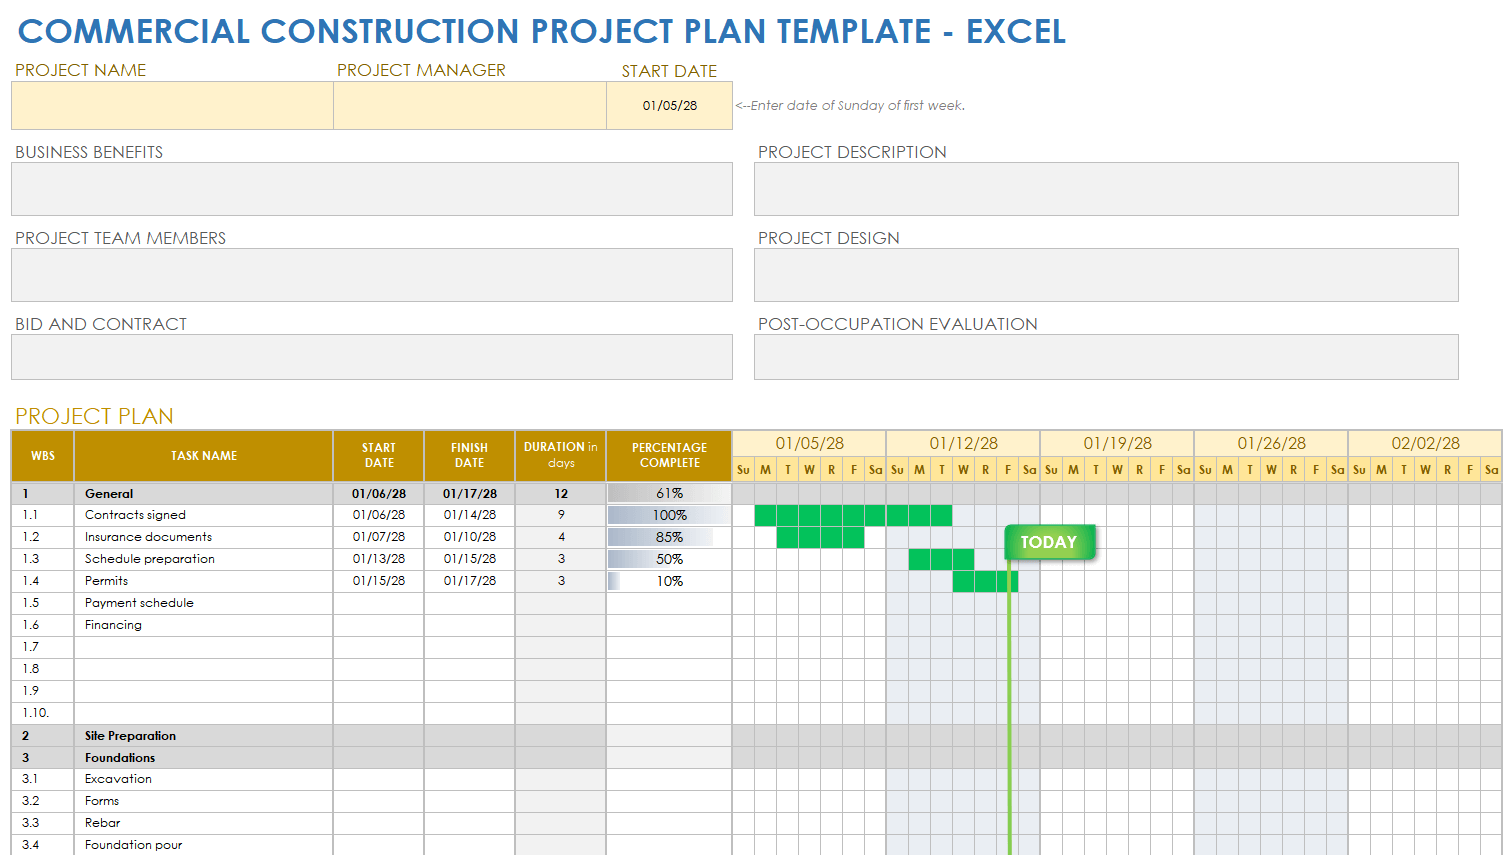
Task: Select the Project Manager input cell
Action: click(469, 105)
